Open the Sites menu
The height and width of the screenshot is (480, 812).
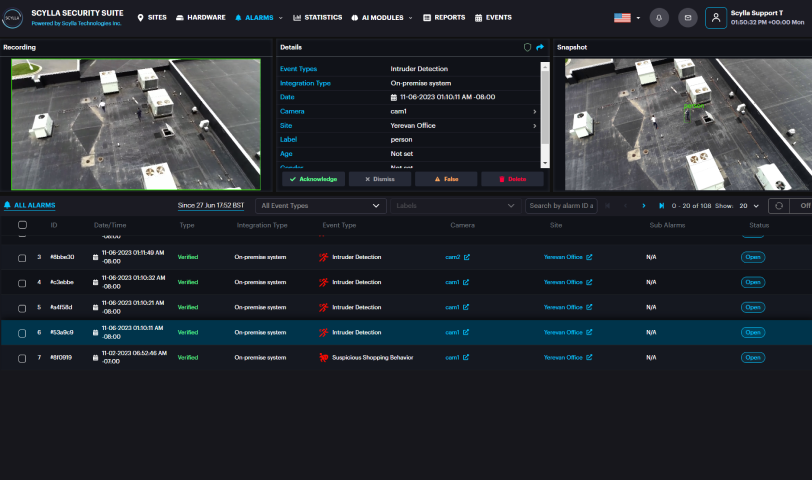click(152, 18)
